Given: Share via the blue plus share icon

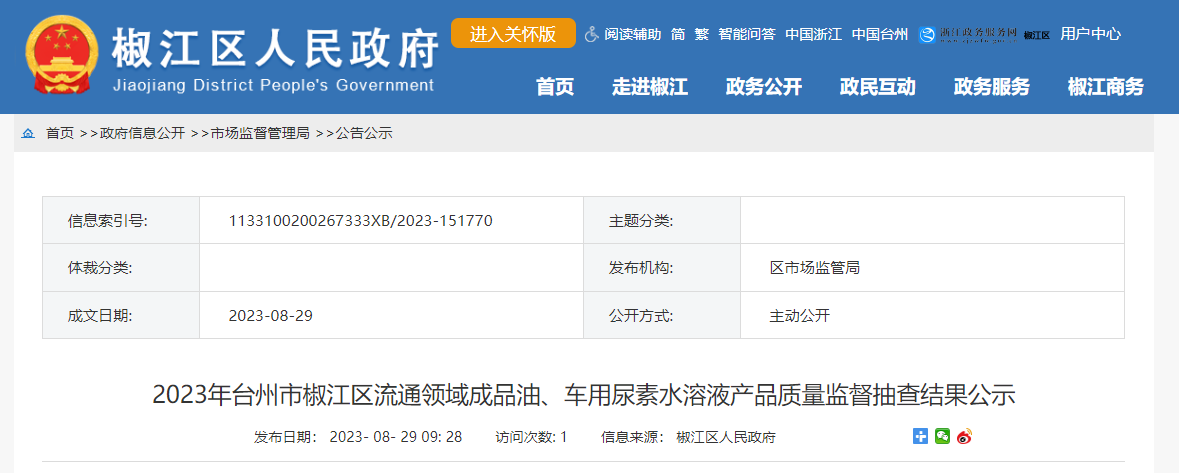Looking at the screenshot, I should coord(920,436).
